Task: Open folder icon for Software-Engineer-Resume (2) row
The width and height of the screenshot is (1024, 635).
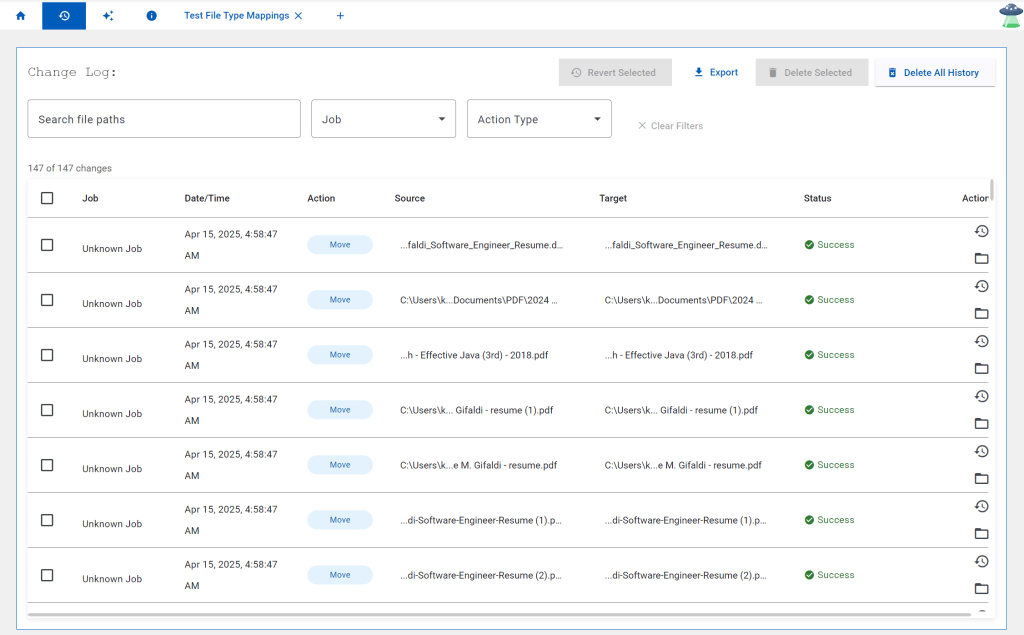Action: coord(981,589)
